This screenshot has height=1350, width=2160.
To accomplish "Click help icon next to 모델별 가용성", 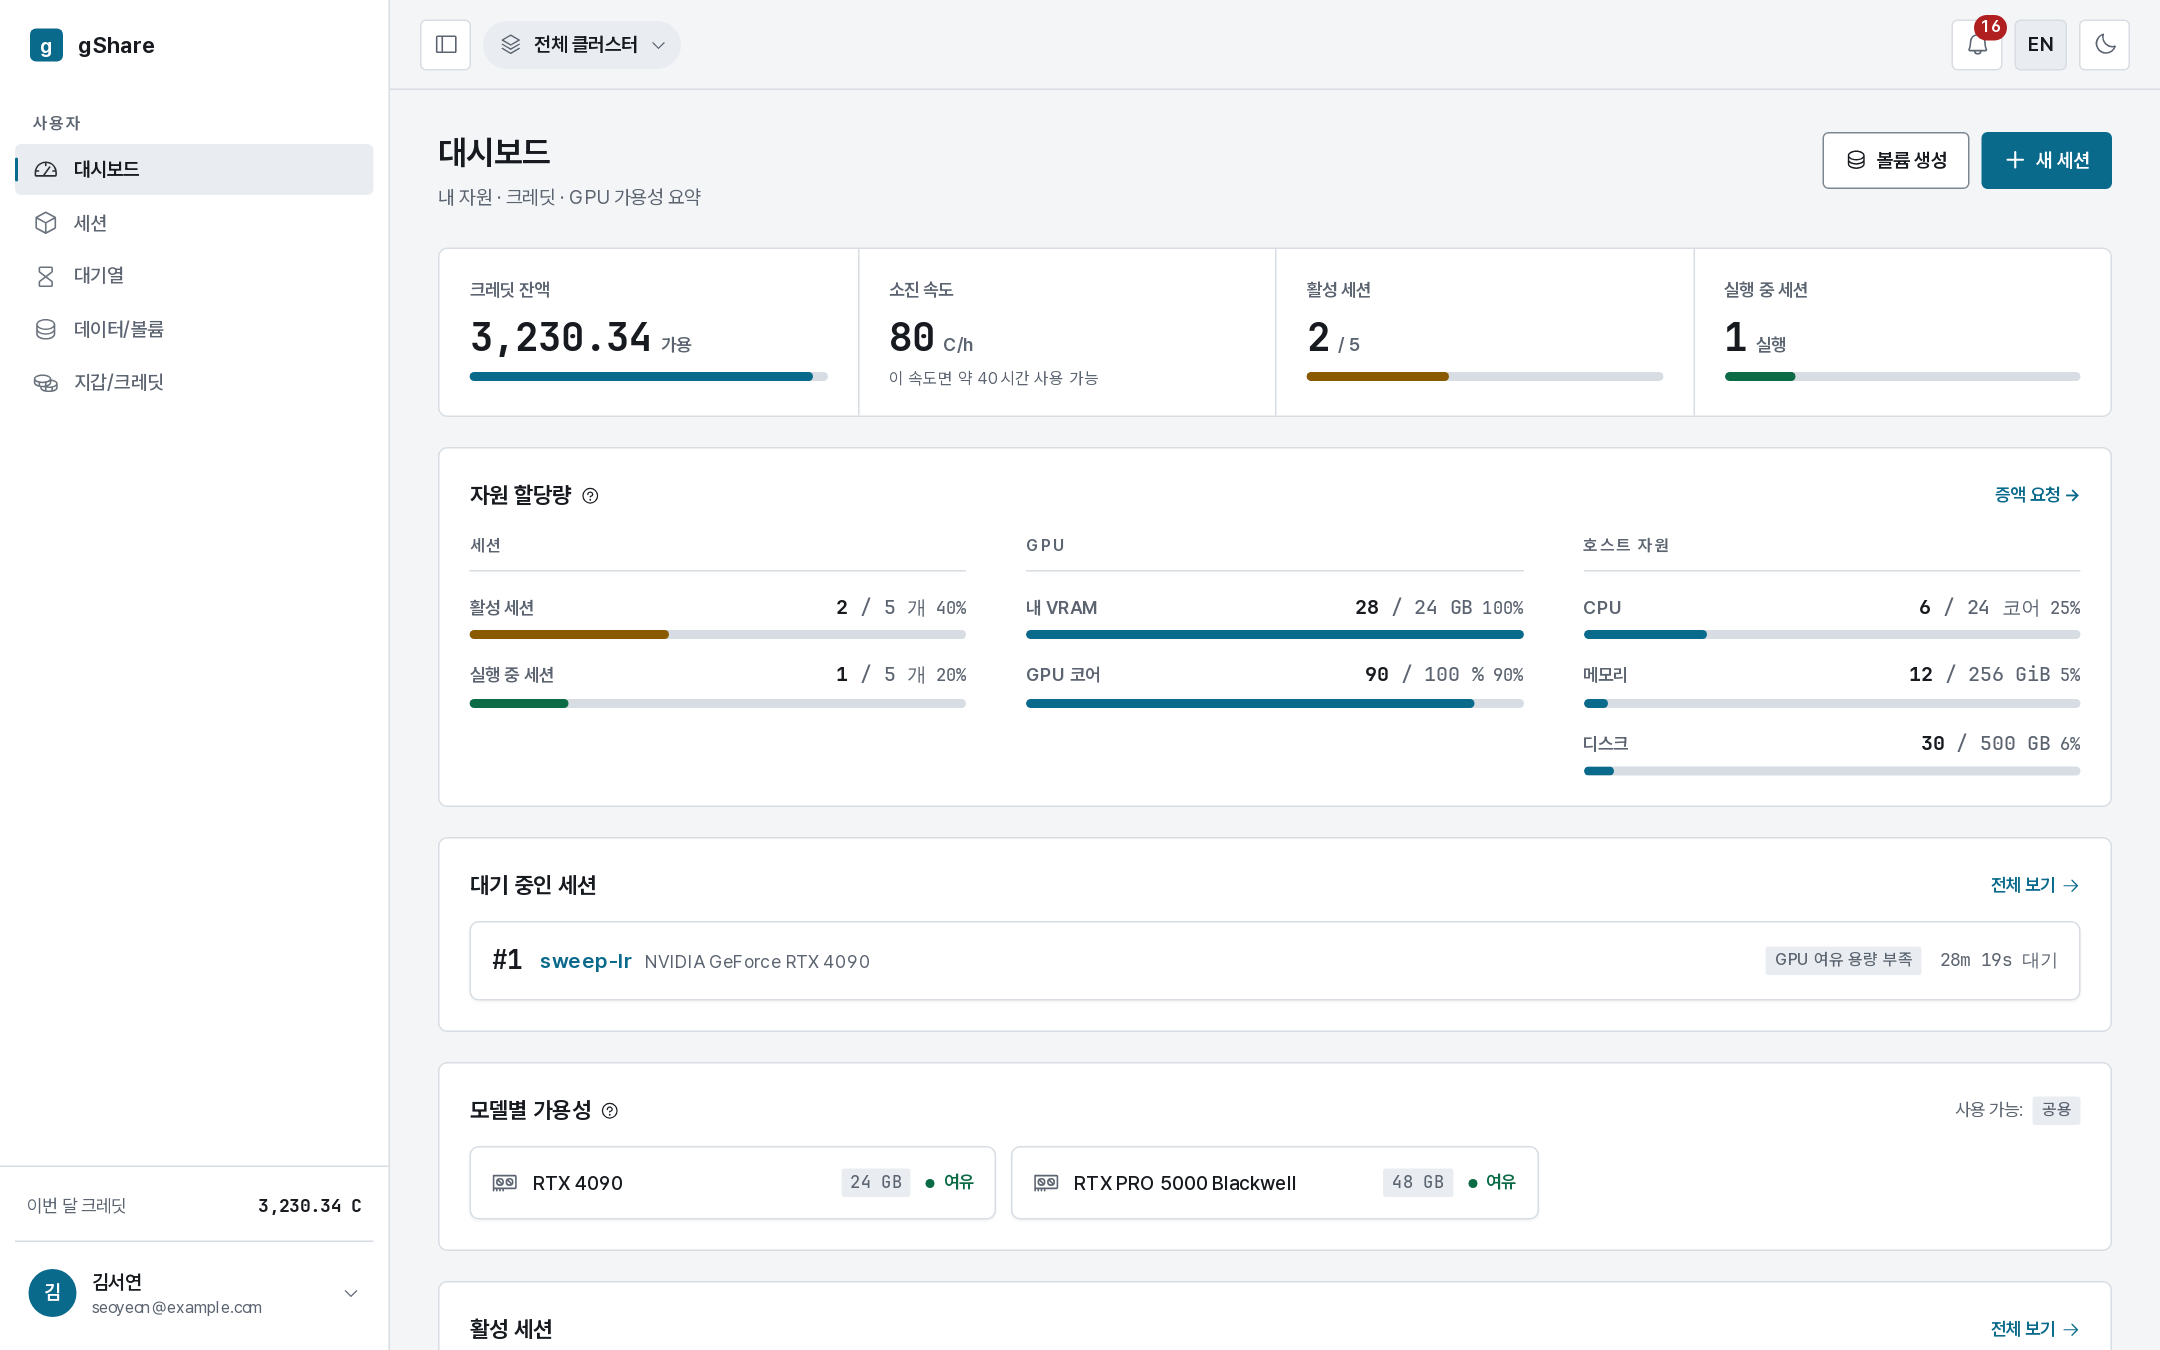I will click(x=610, y=1111).
